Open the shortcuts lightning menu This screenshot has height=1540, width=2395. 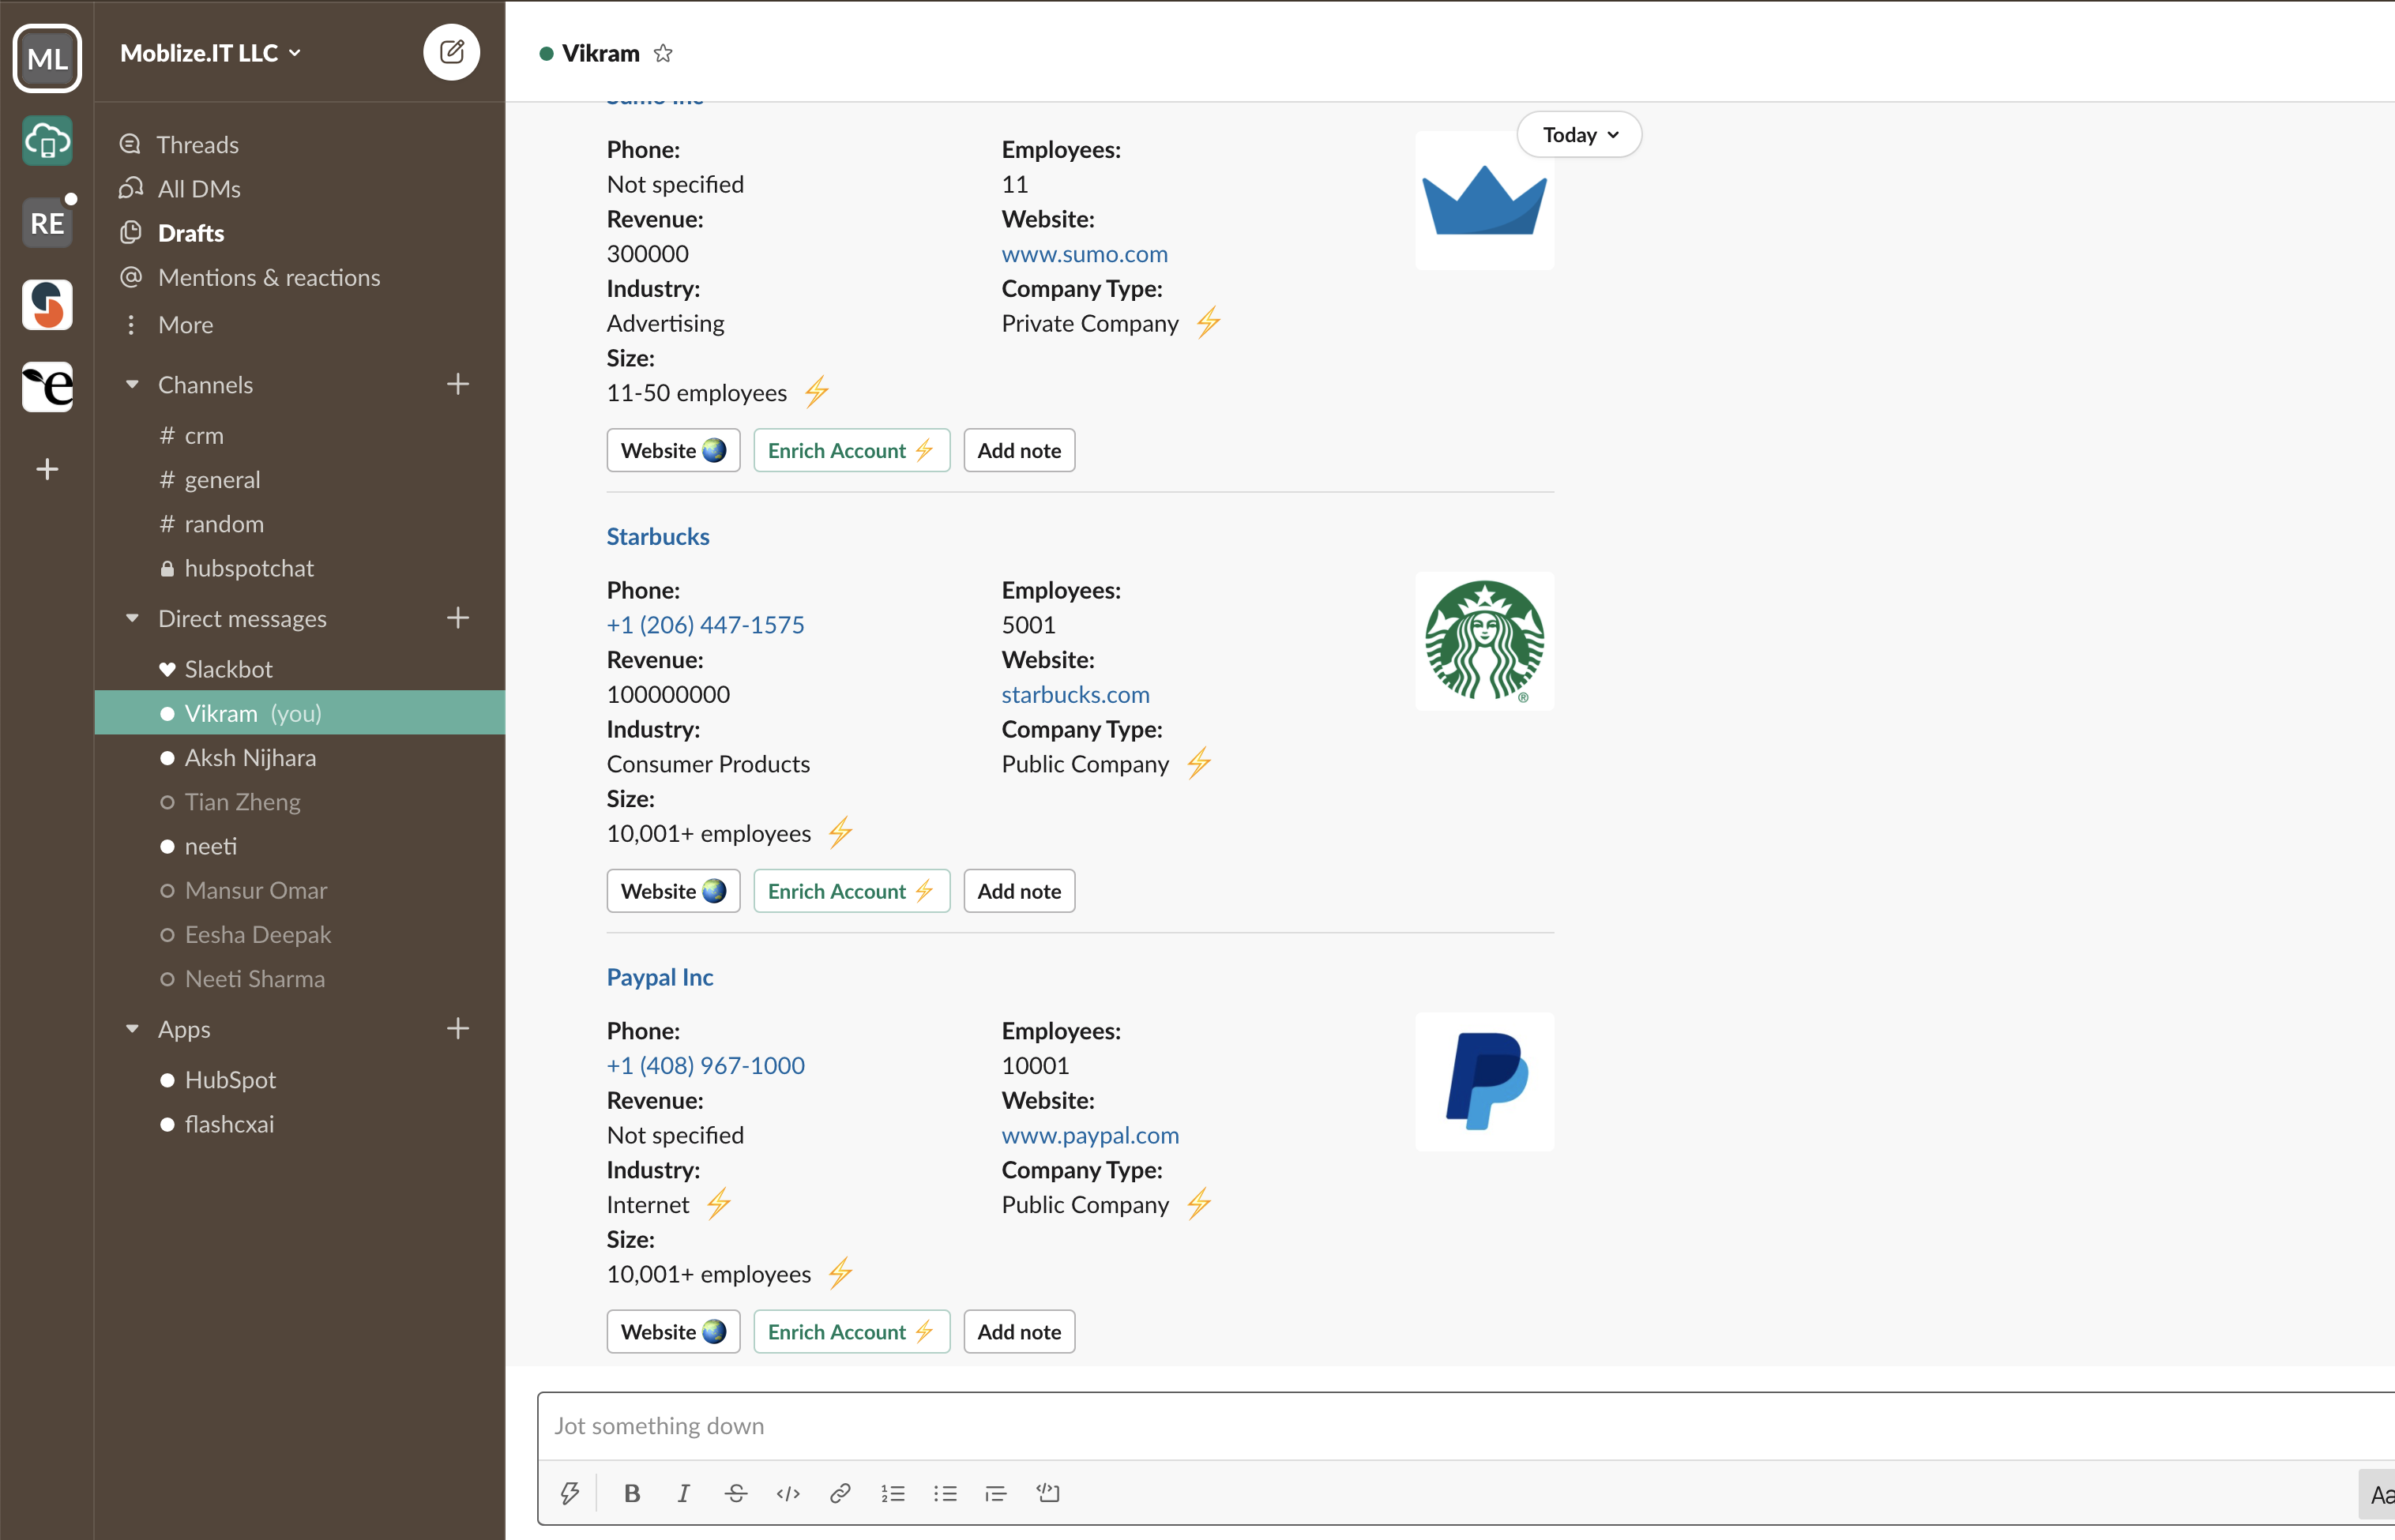570,1493
